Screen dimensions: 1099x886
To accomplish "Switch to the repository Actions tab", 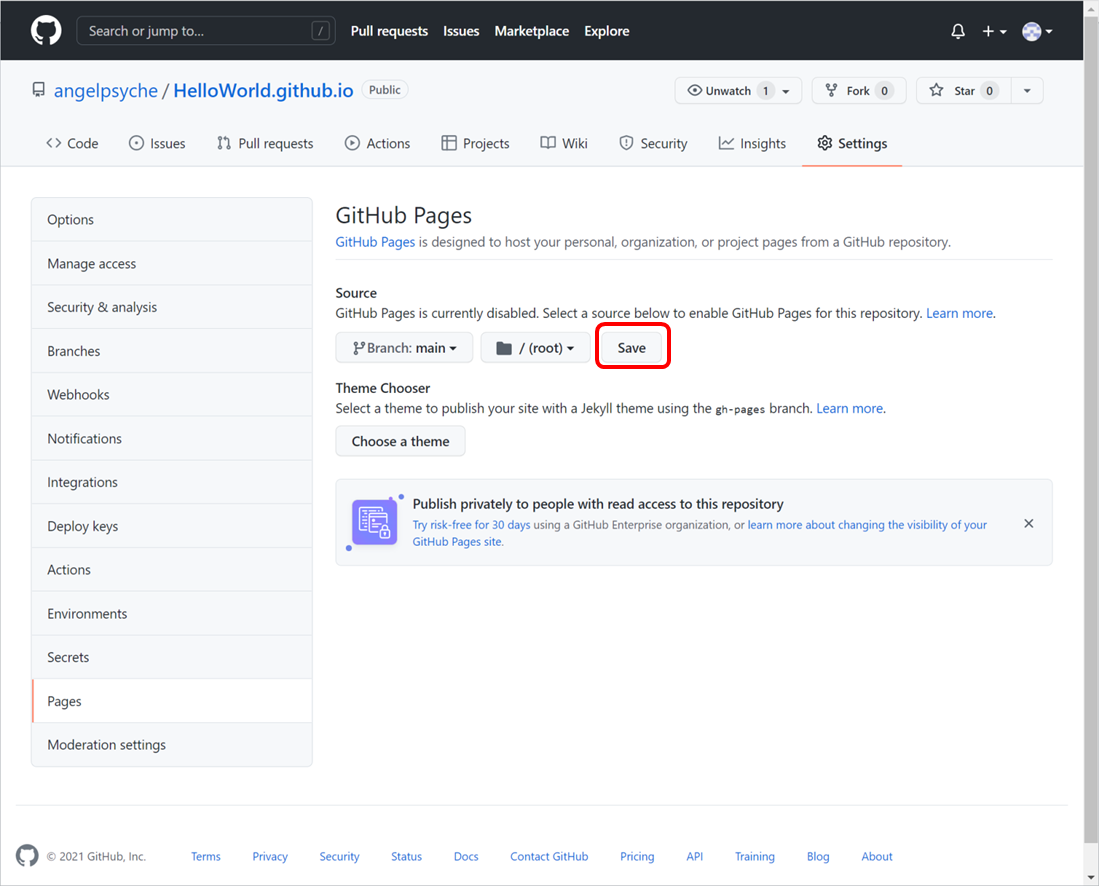I will 377,143.
